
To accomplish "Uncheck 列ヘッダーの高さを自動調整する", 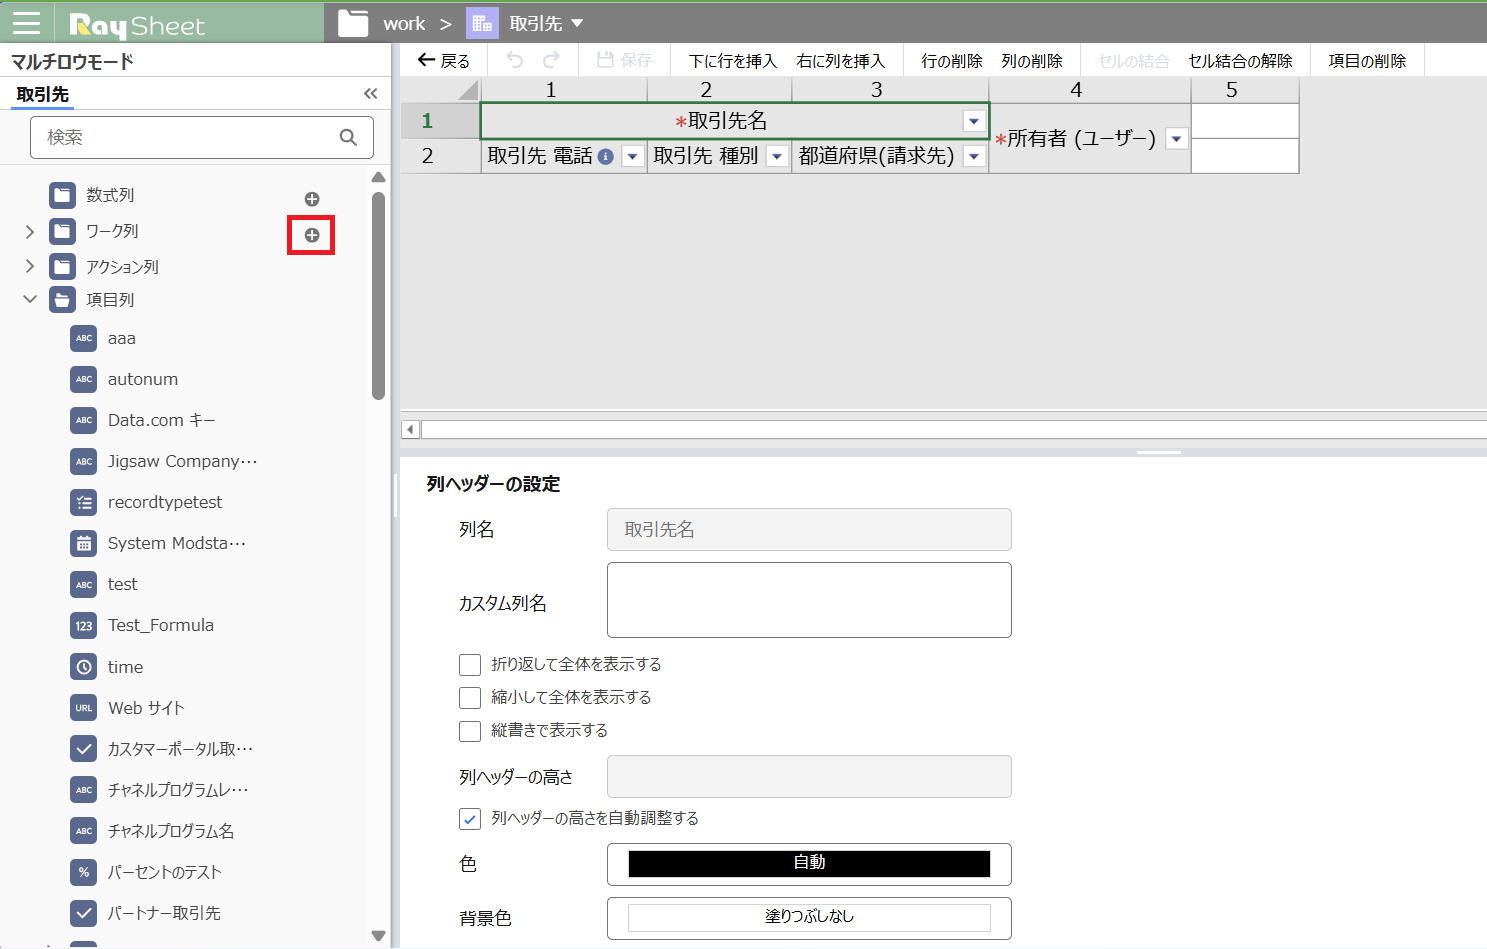I will (470, 819).
